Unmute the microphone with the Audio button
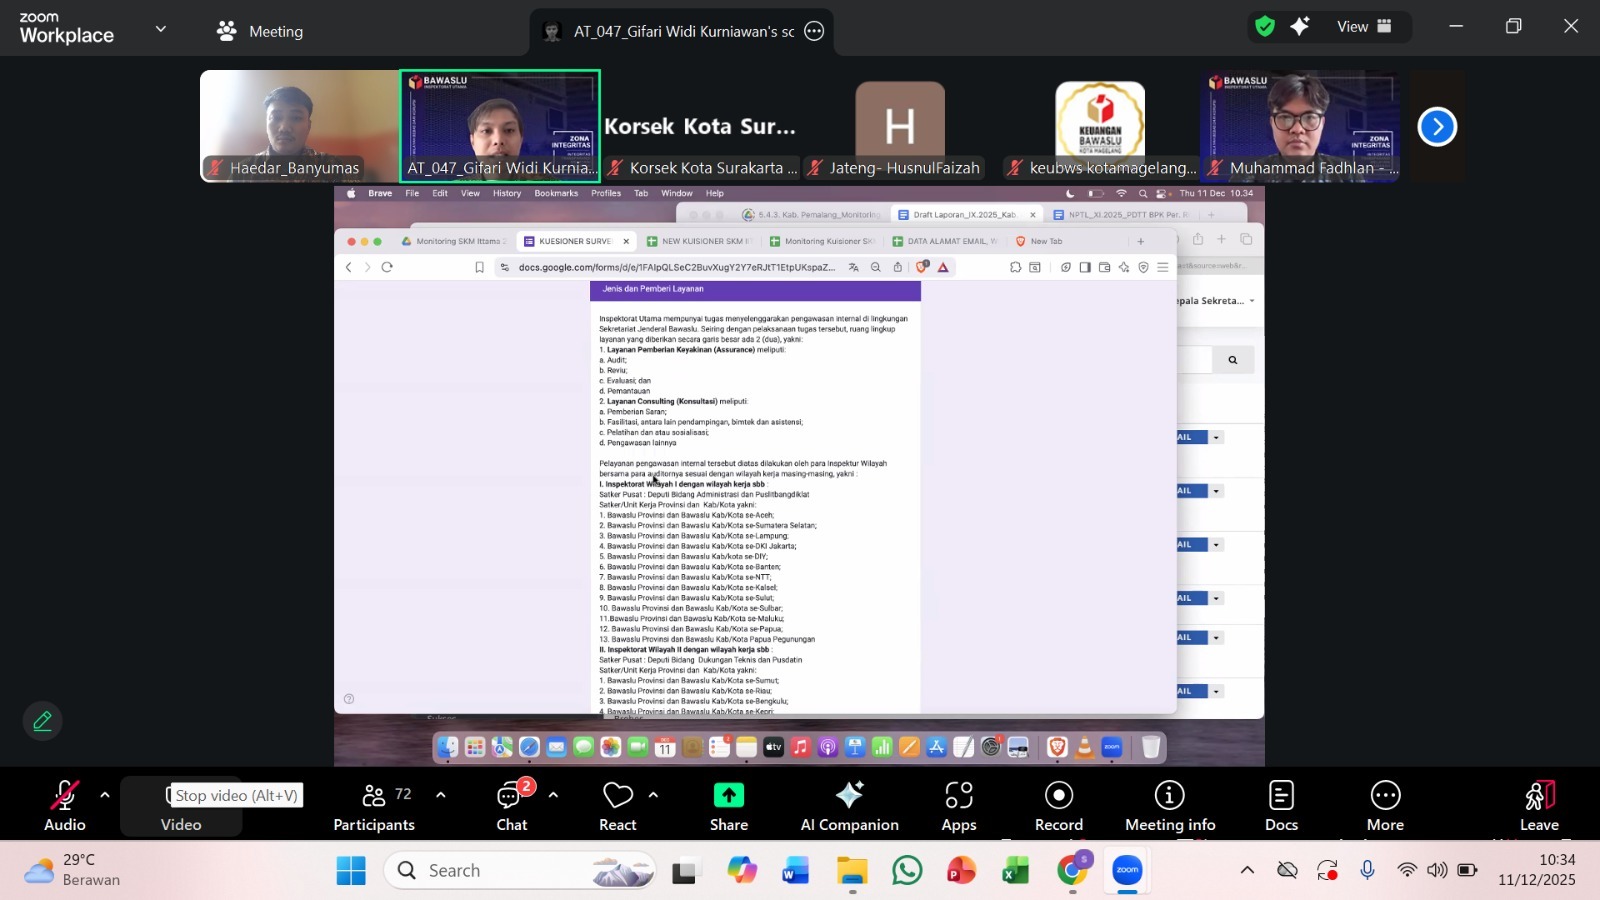The width and height of the screenshot is (1600, 900). 64,806
